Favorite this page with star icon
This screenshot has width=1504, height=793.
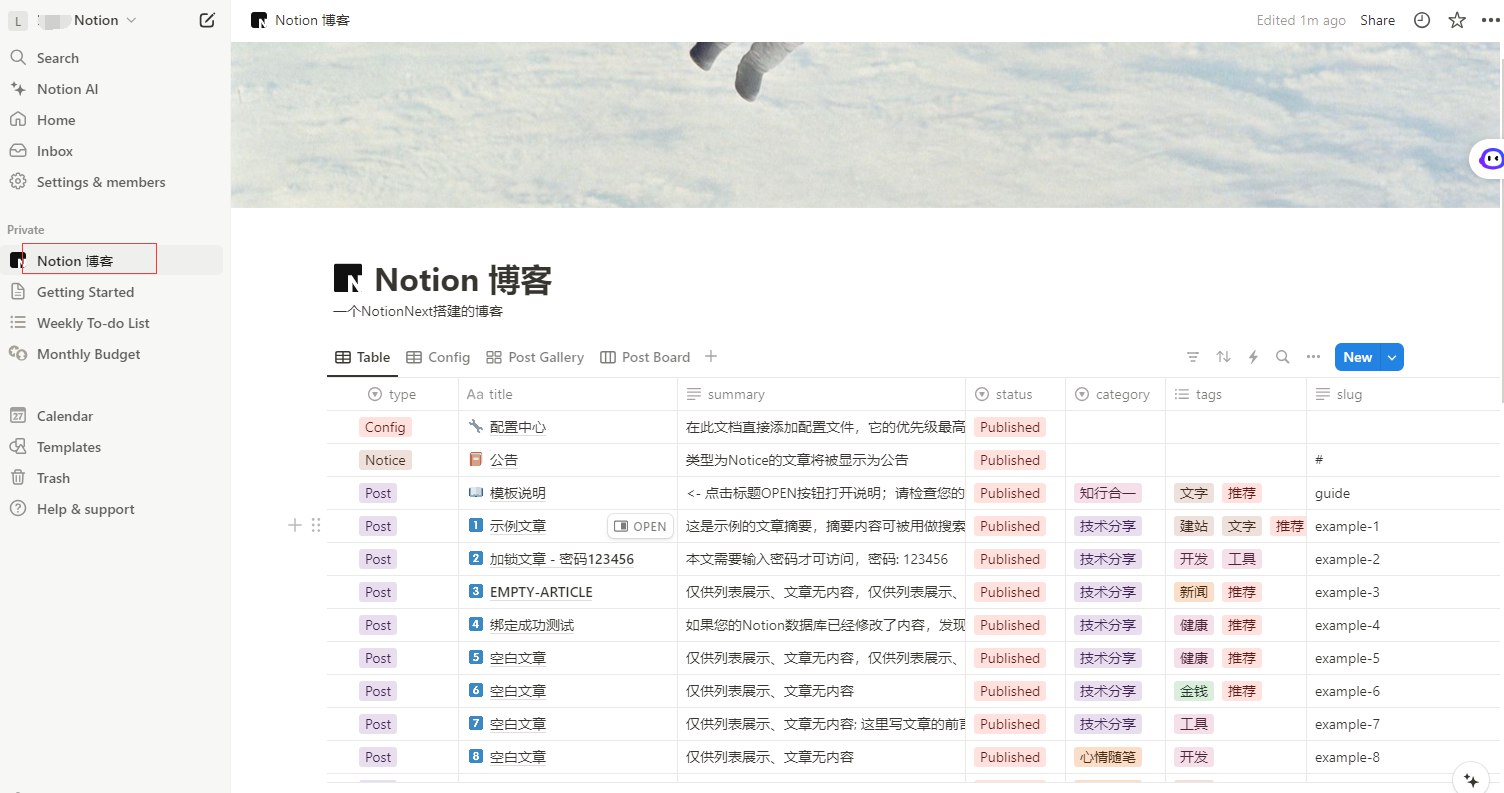[x=1457, y=20]
